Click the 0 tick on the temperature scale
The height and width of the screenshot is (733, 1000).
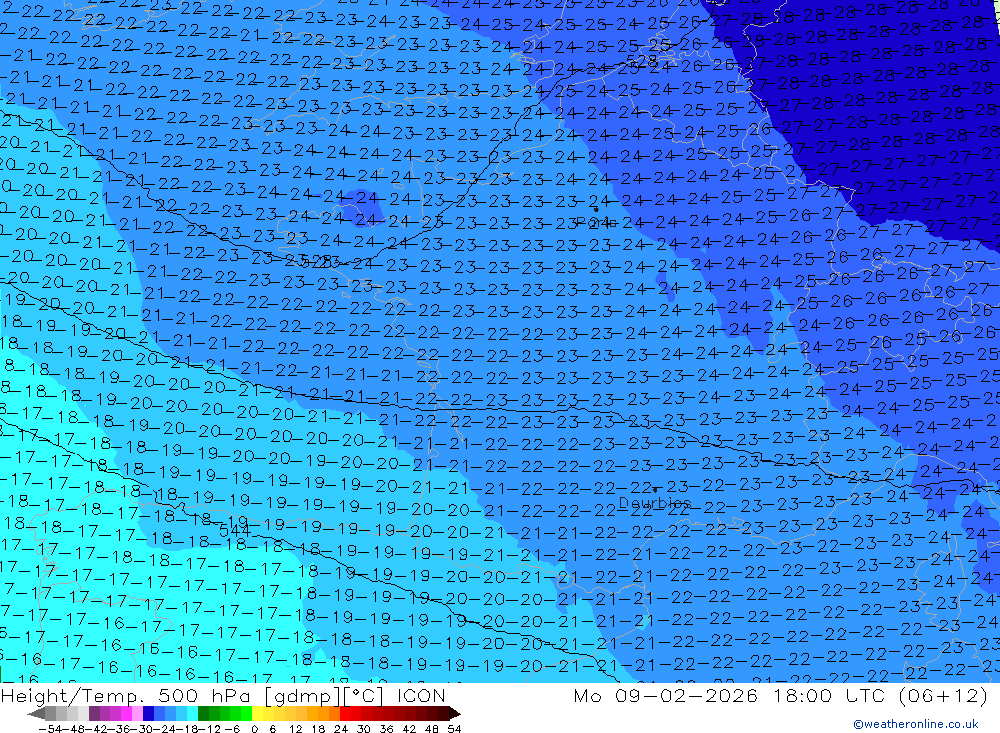pyautogui.click(x=254, y=729)
